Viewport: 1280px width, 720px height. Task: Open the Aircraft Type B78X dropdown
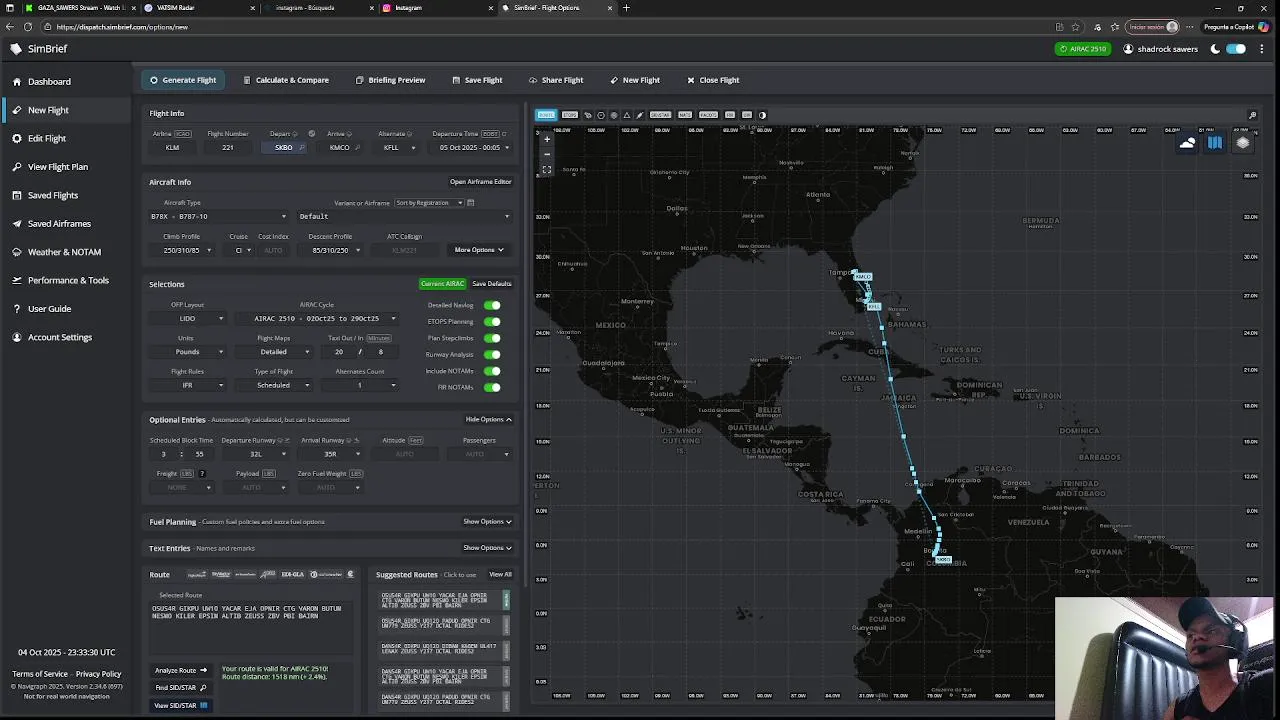click(218, 216)
